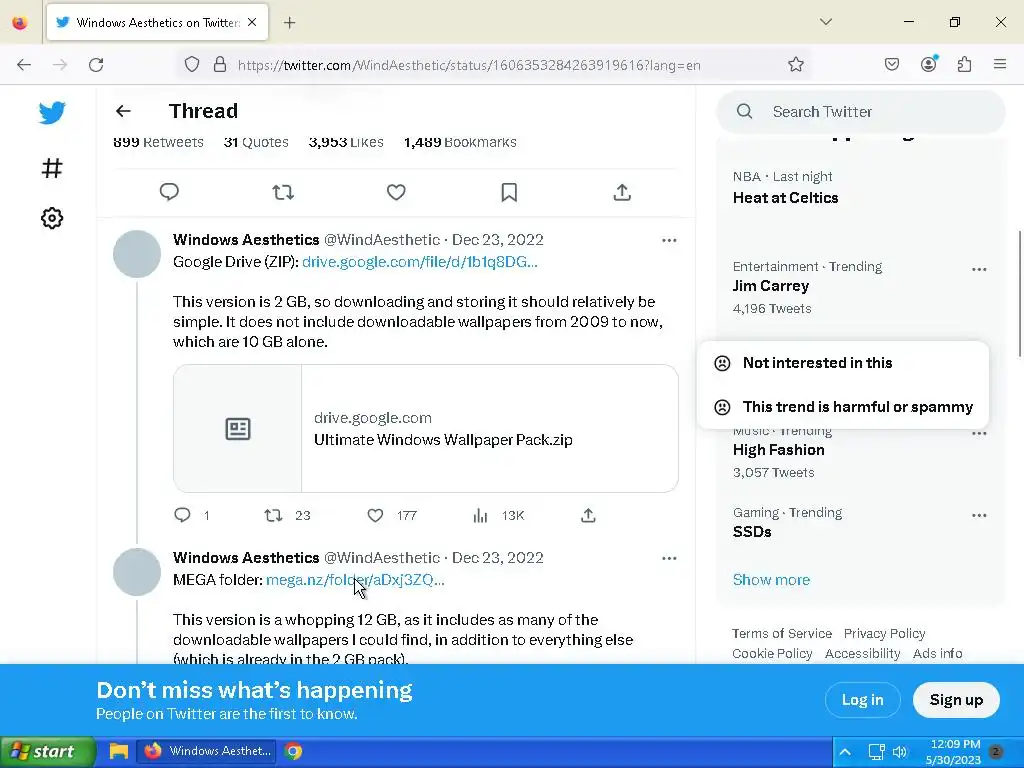The height and width of the screenshot is (768, 1024).
Task: Open volume speaker tray icon
Action: [900, 752]
